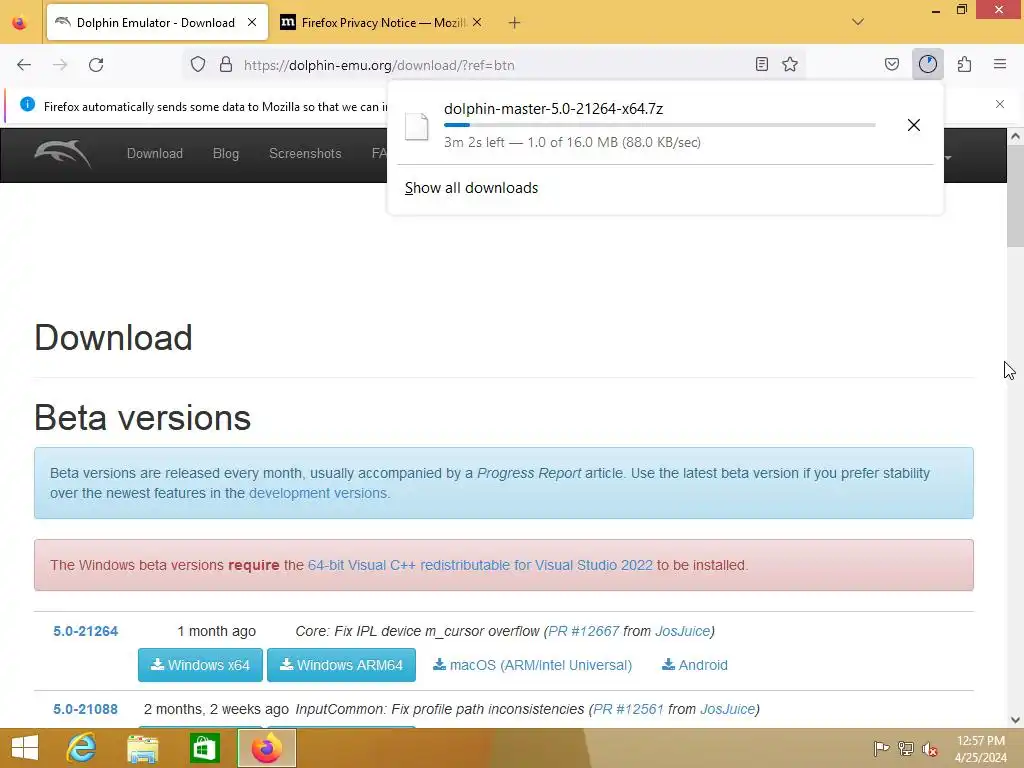The image size is (1024, 768).
Task: Open the development versions link
Action: 318,493
